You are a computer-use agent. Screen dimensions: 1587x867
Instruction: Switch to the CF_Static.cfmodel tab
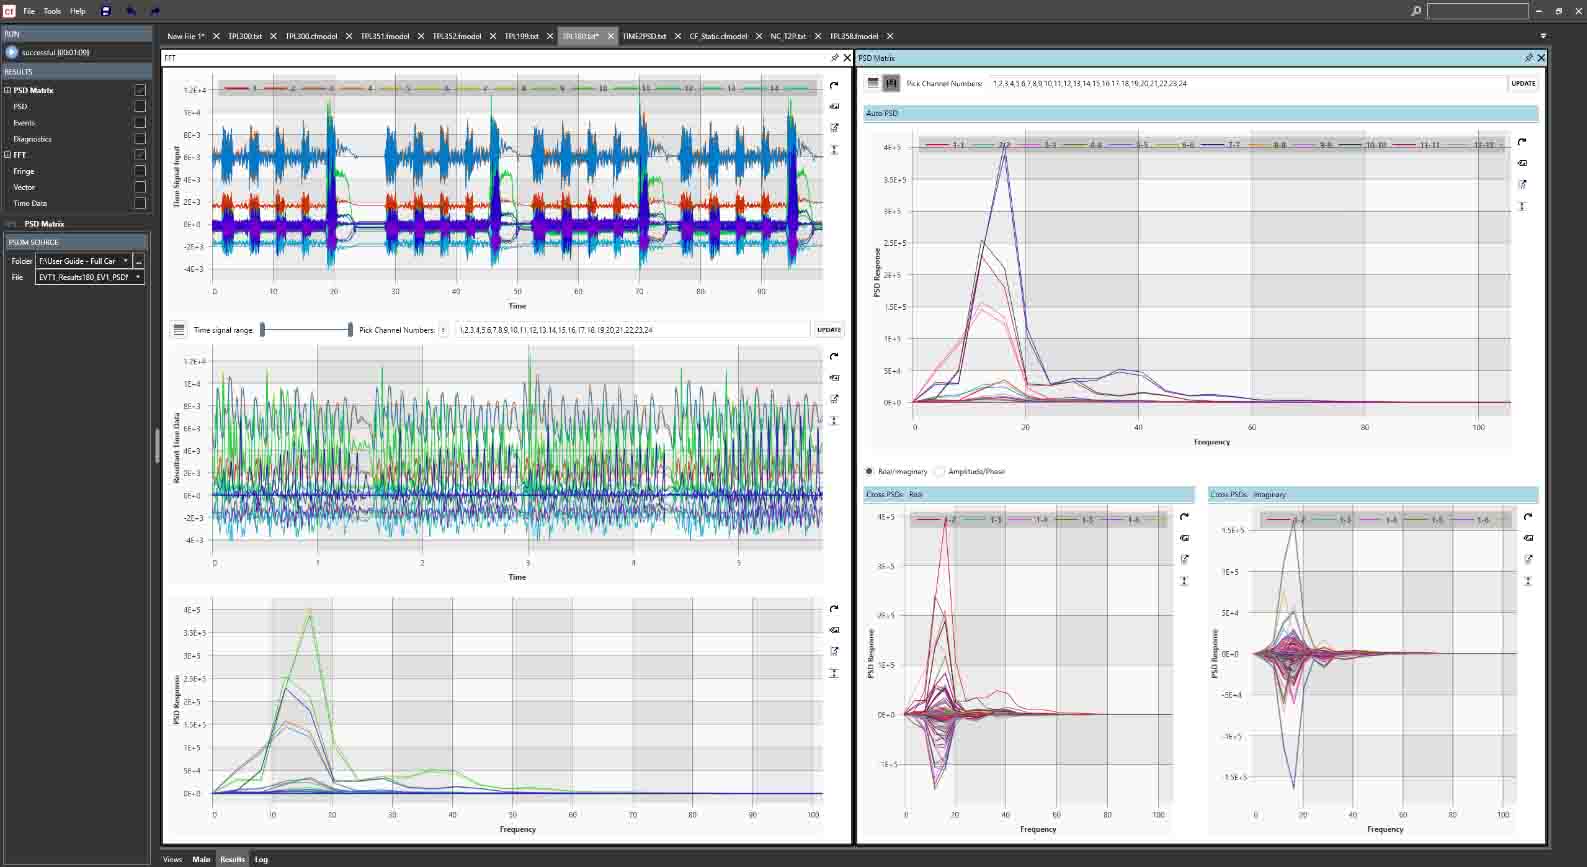pos(718,36)
